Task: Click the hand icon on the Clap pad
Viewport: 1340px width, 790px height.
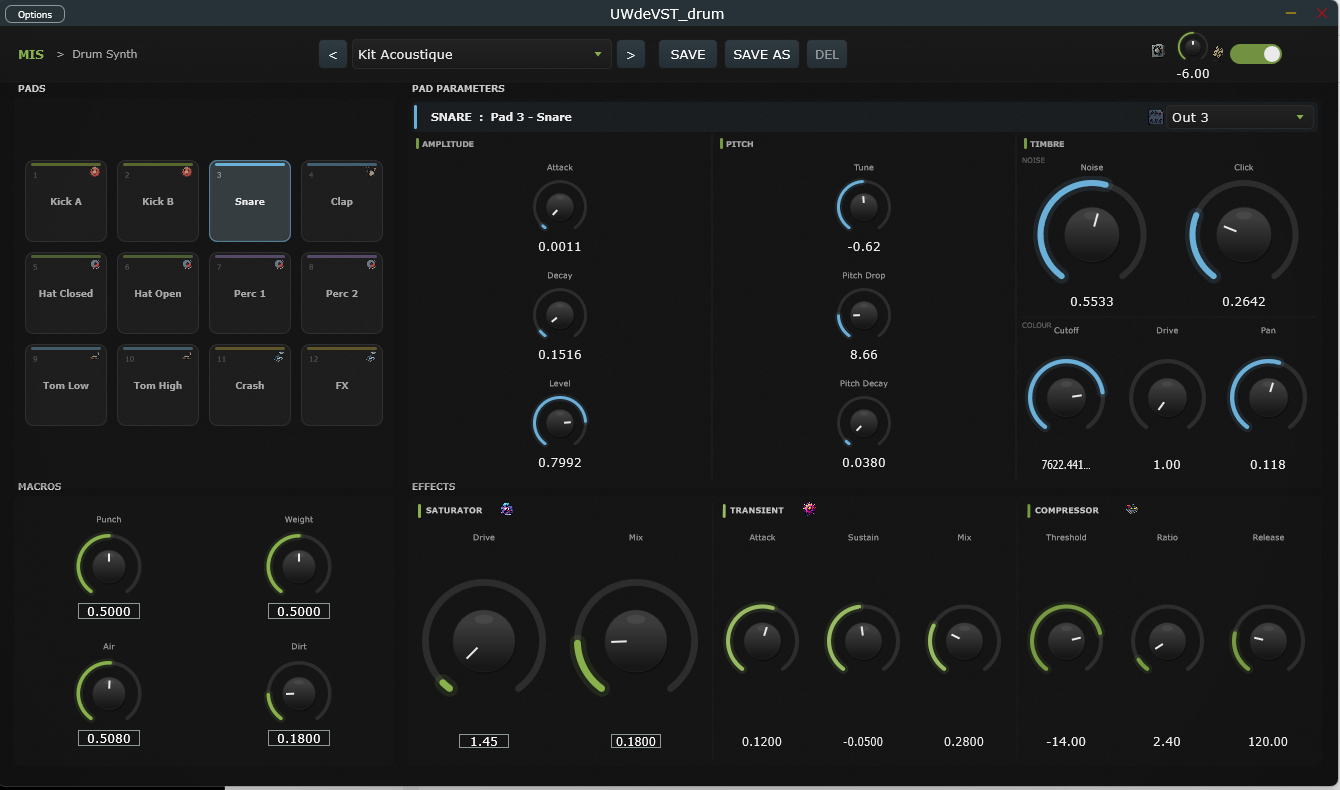Action: [371, 172]
